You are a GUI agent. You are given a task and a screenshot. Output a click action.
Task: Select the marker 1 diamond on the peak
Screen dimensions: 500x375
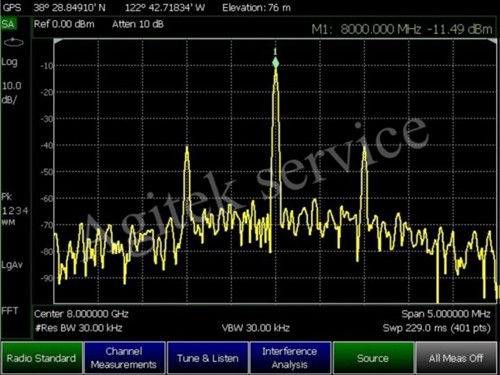275,62
